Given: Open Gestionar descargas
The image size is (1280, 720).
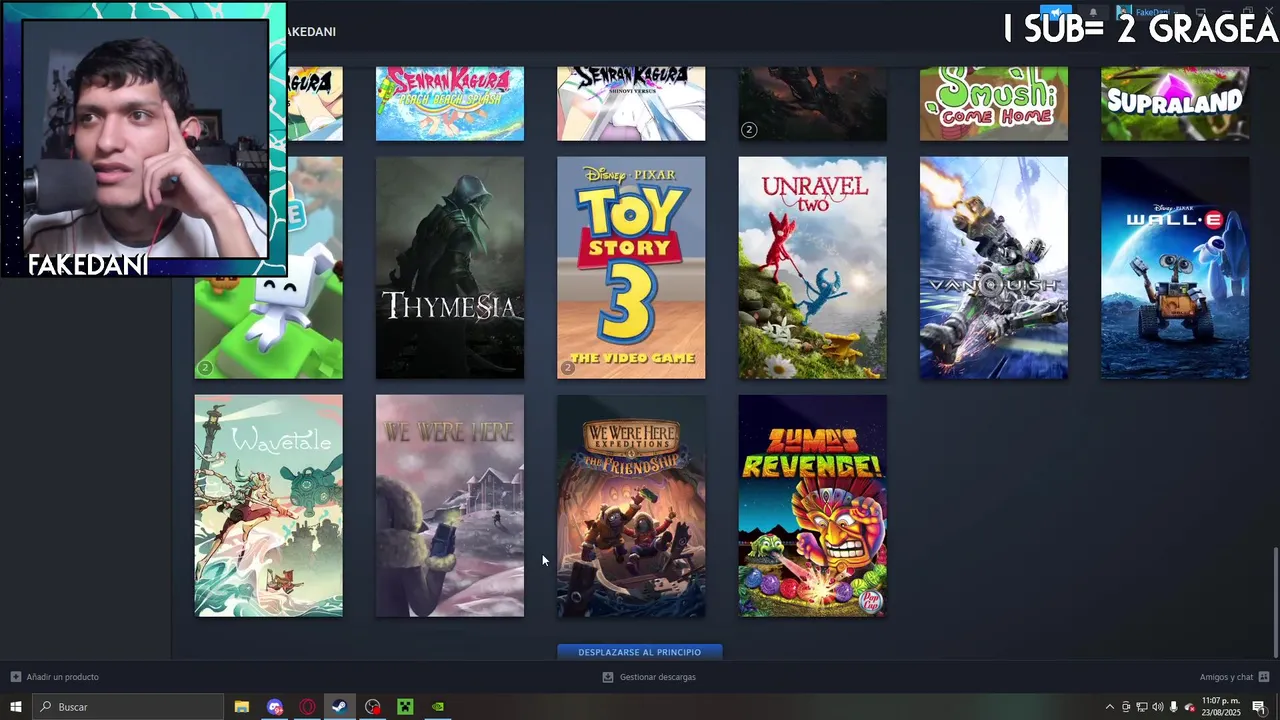Looking at the screenshot, I should pyautogui.click(x=657, y=677).
